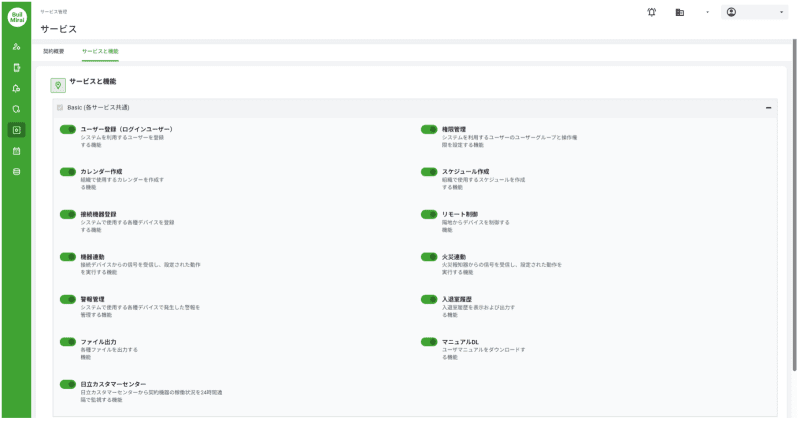Open the user account dropdown
This screenshot has width=800, height=421.
(754, 12)
